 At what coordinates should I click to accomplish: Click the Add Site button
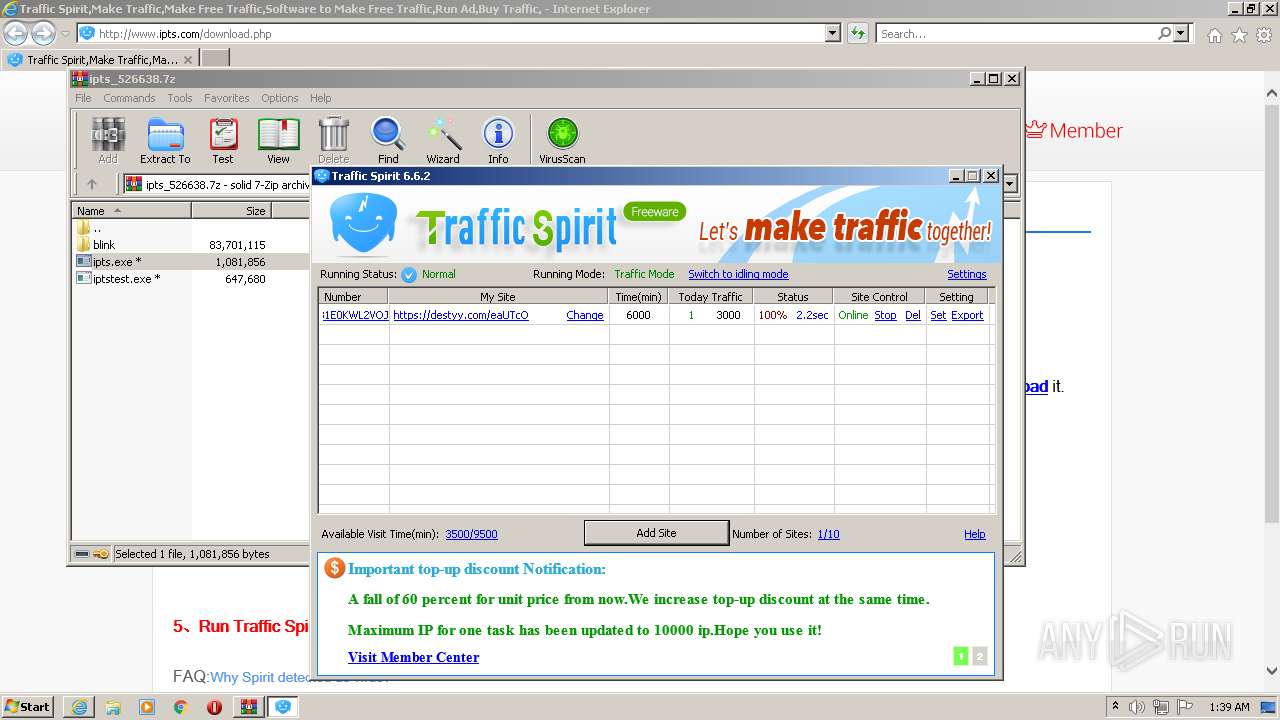(656, 533)
